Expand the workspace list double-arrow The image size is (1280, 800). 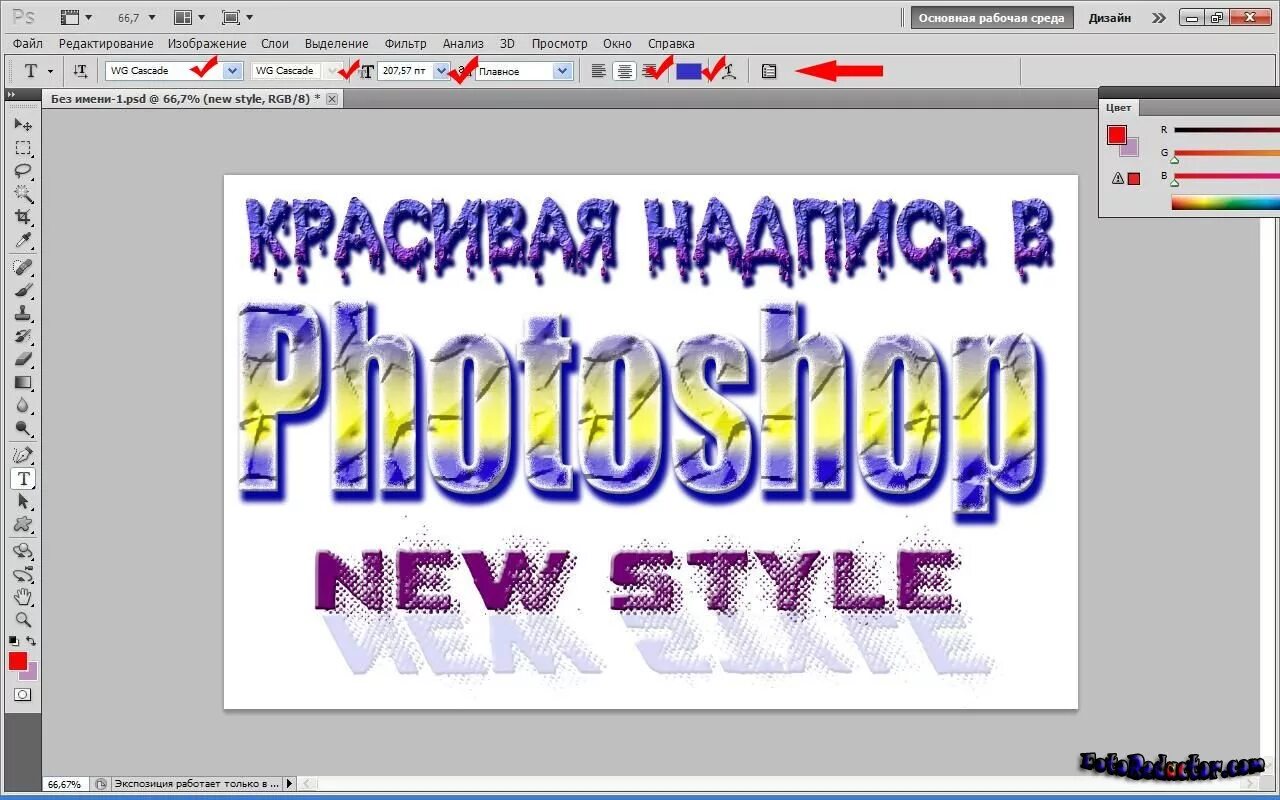1158,18
